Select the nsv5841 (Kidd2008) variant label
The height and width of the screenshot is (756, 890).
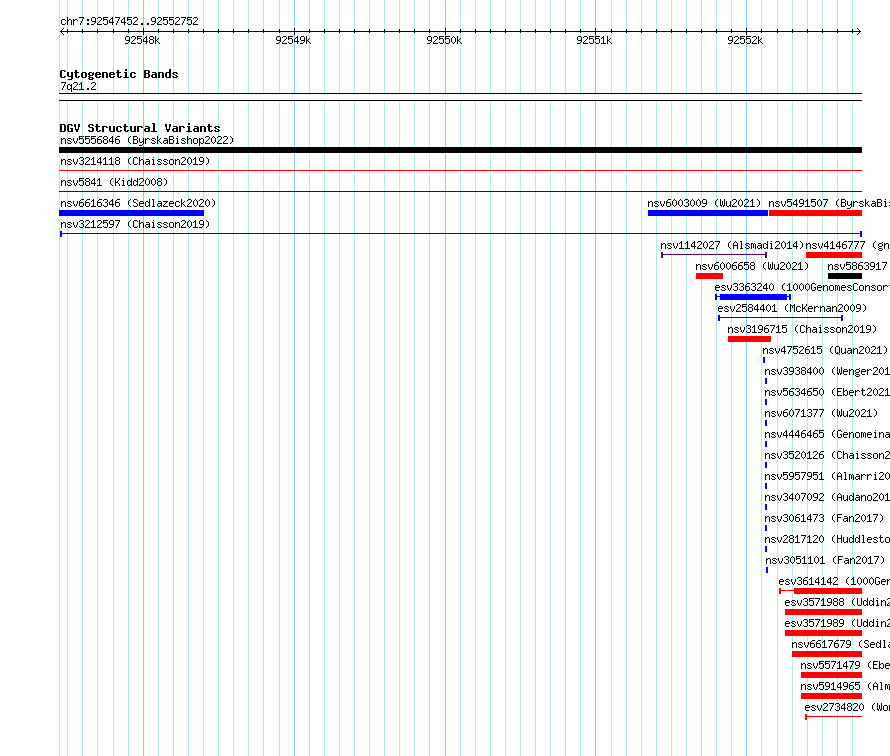(x=114, y=182)
